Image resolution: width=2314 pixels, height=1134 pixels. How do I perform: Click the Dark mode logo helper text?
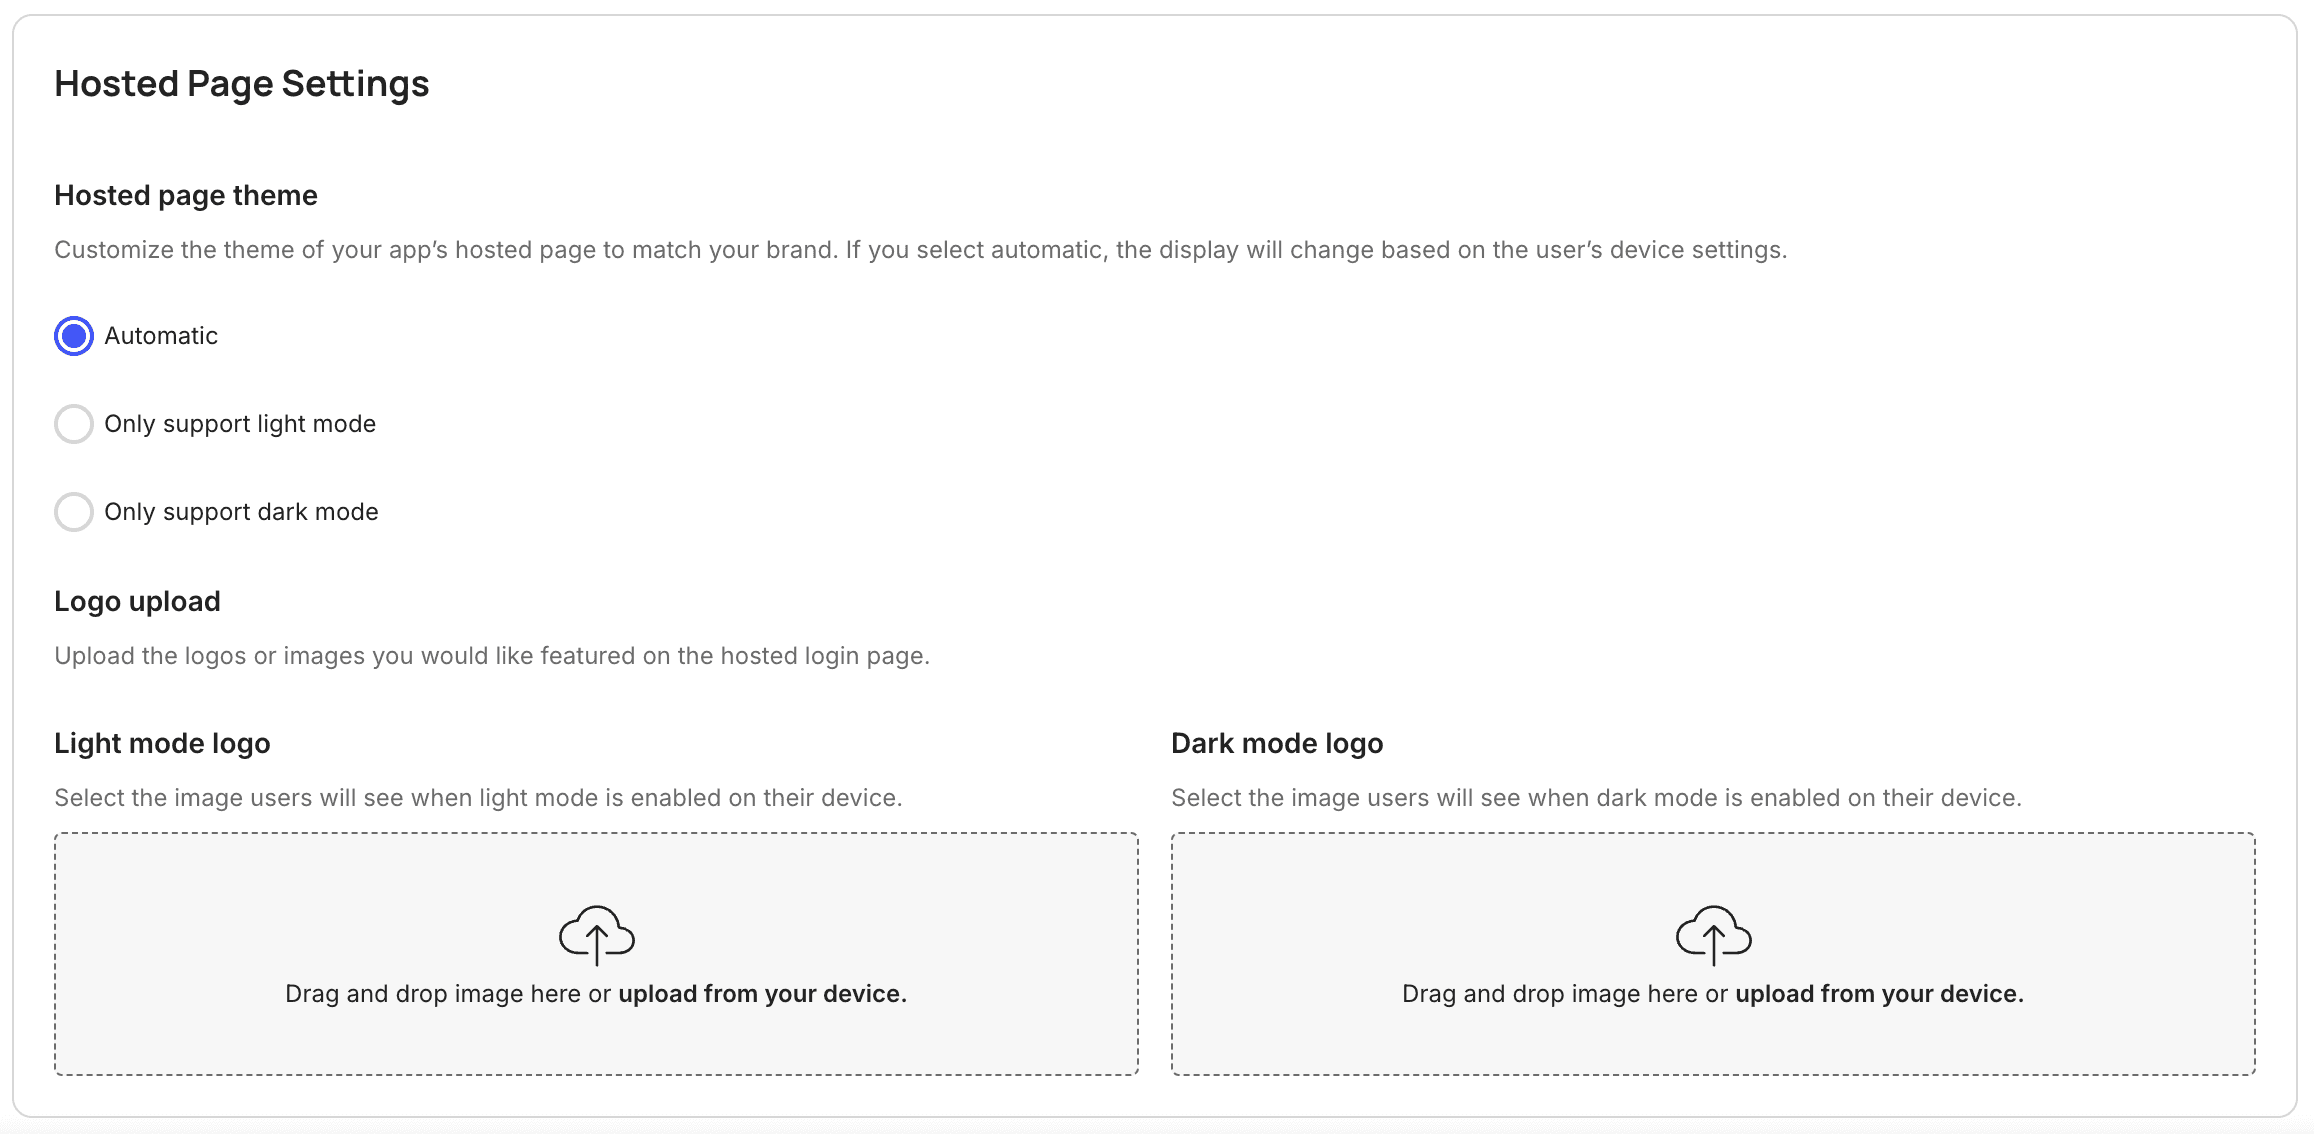pos(1594,797)
